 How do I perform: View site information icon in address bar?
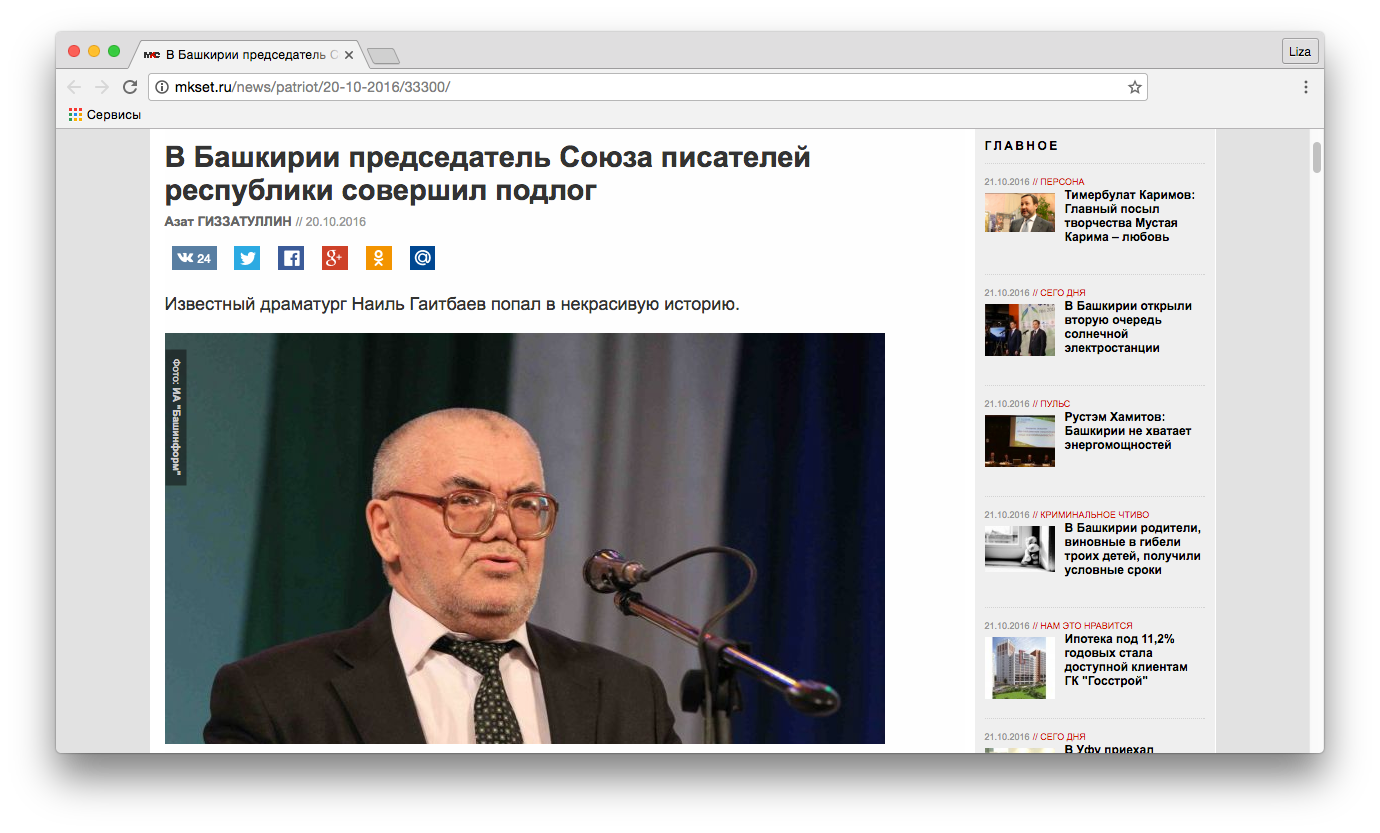162,87
